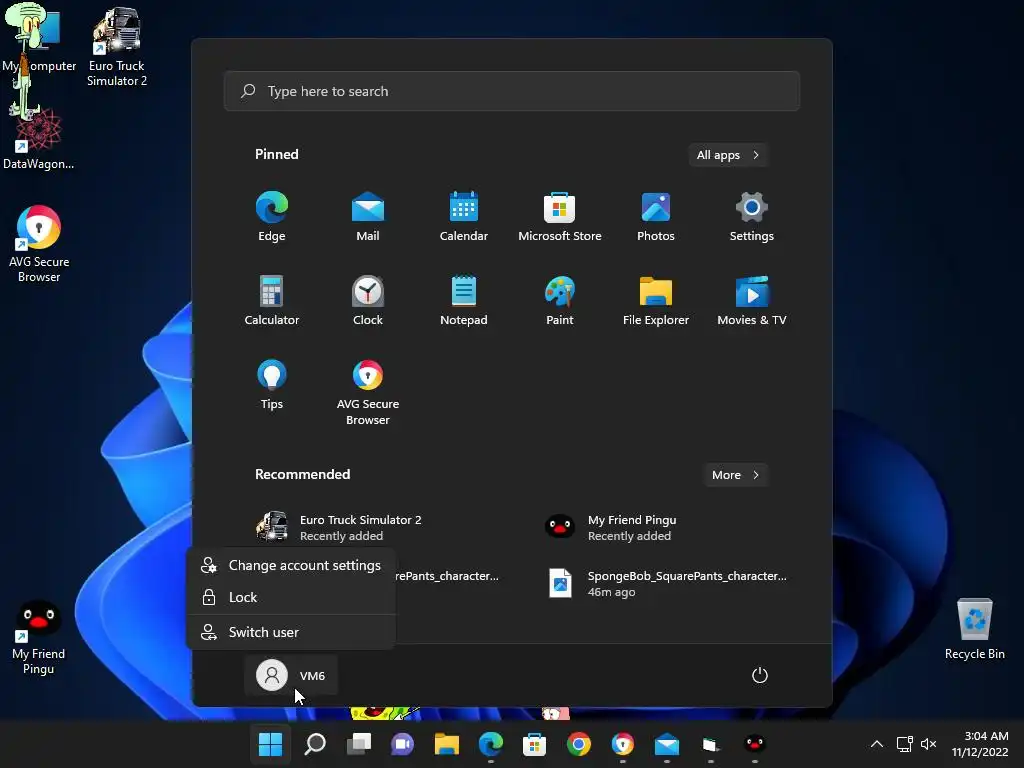Open the clock showing 3:04 AM
The height and width of the screenshot is (768, 1024).
[980, 744]
